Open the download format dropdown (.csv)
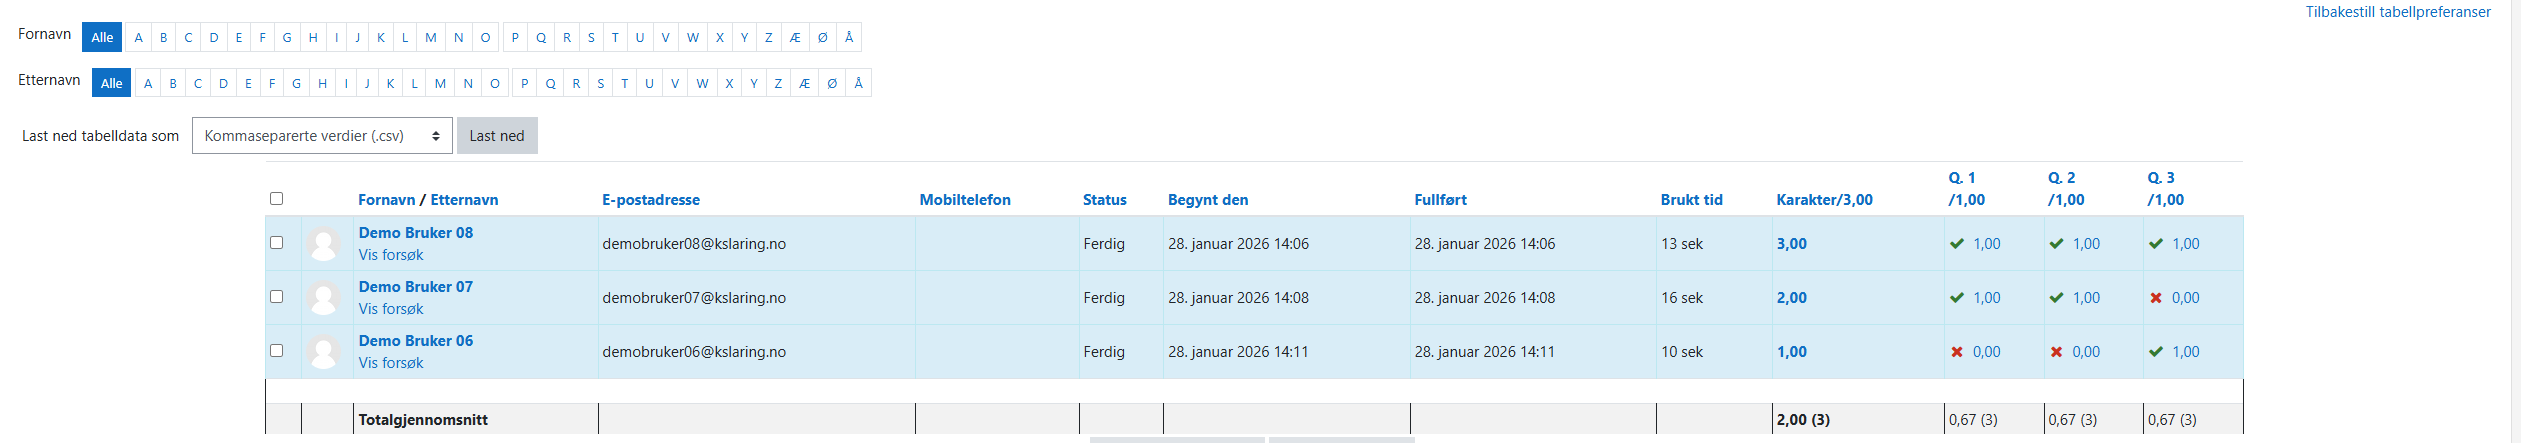Viewport: 2521px width, 443px height. click(322, 136)
